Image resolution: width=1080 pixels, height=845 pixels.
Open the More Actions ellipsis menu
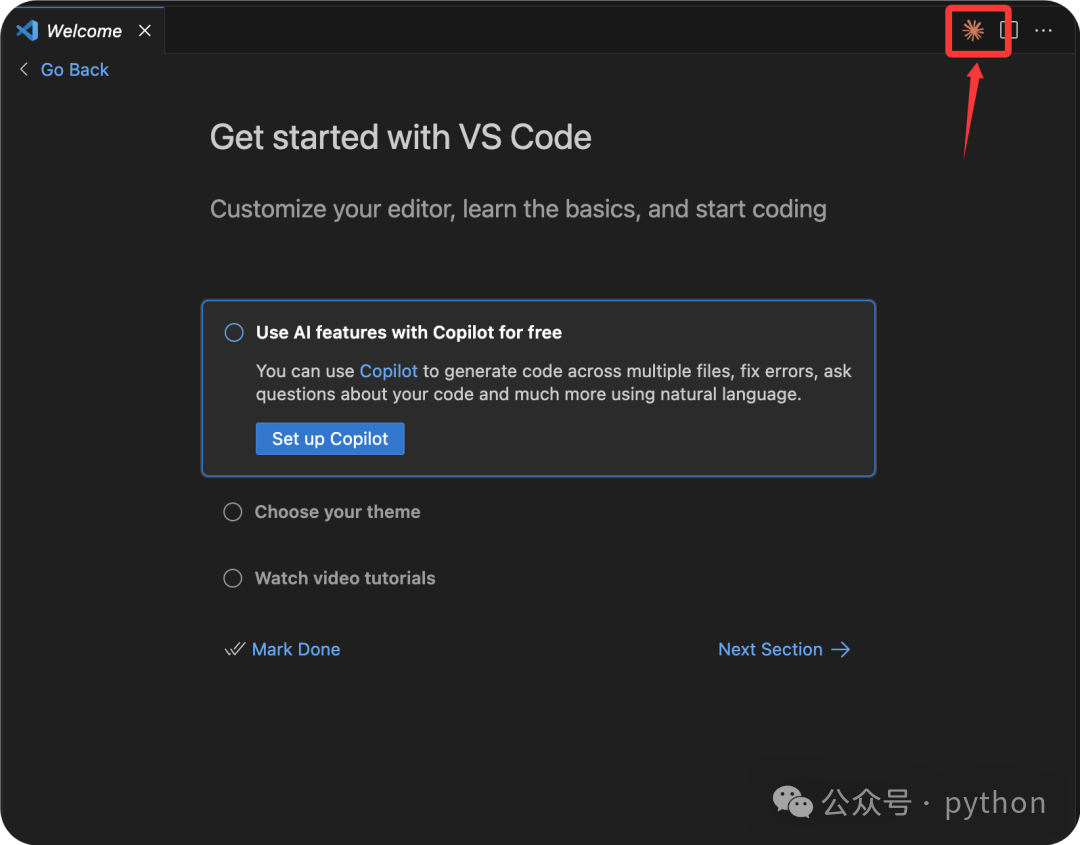pos(1043,30)
